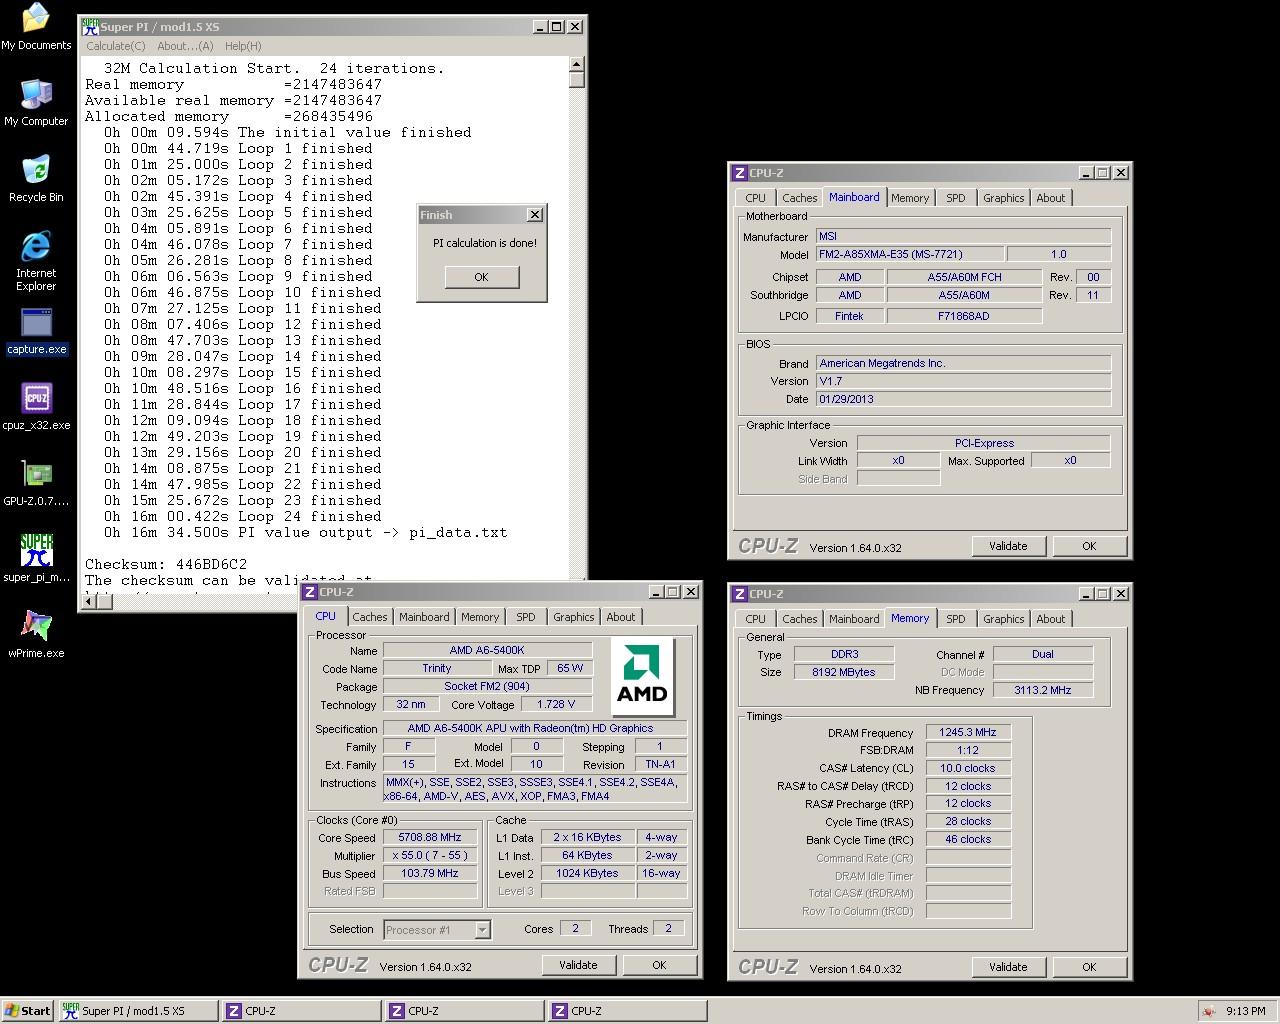Screen dimensions: 1280x1024
Task: Click OK in CPU-Z Memory window
Action: point(1089,967)
